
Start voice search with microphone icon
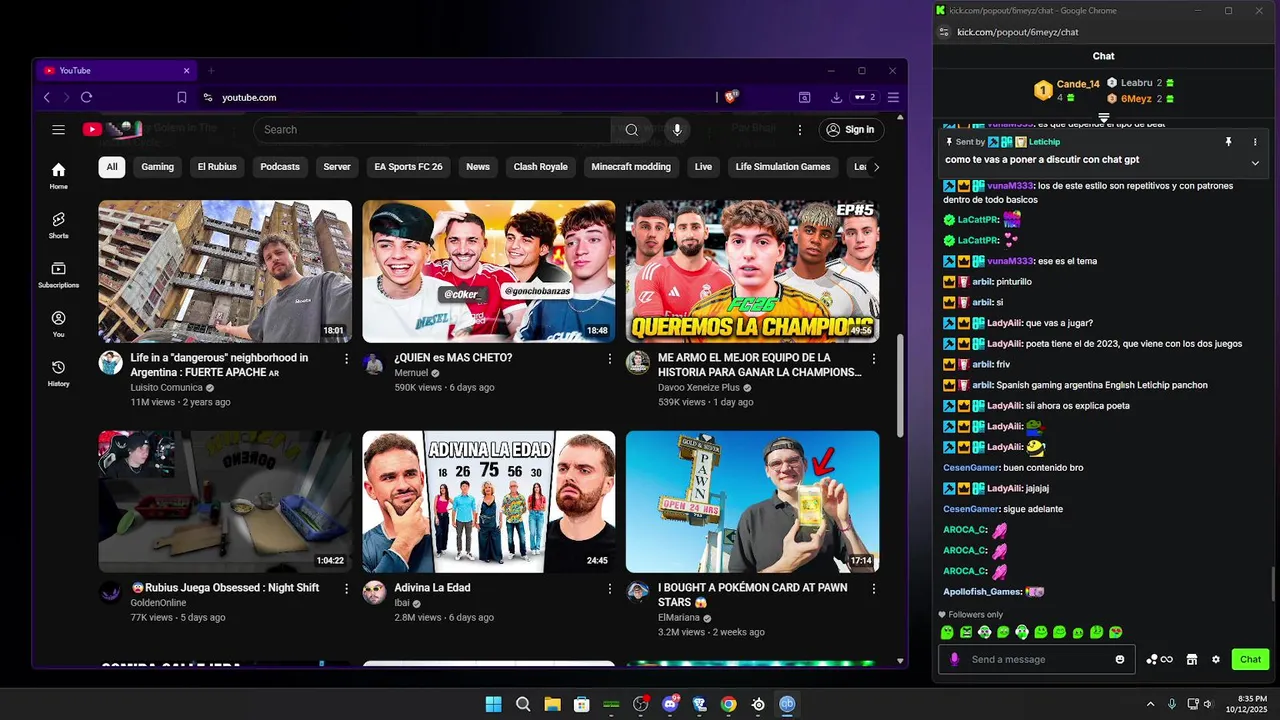pyautogui.click(x=677, y=129)
